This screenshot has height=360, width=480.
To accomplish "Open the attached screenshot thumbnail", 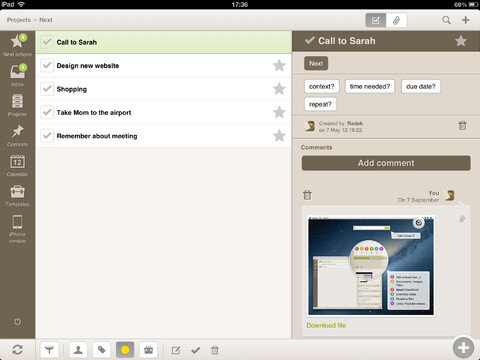I will click(x=371, y=266).
